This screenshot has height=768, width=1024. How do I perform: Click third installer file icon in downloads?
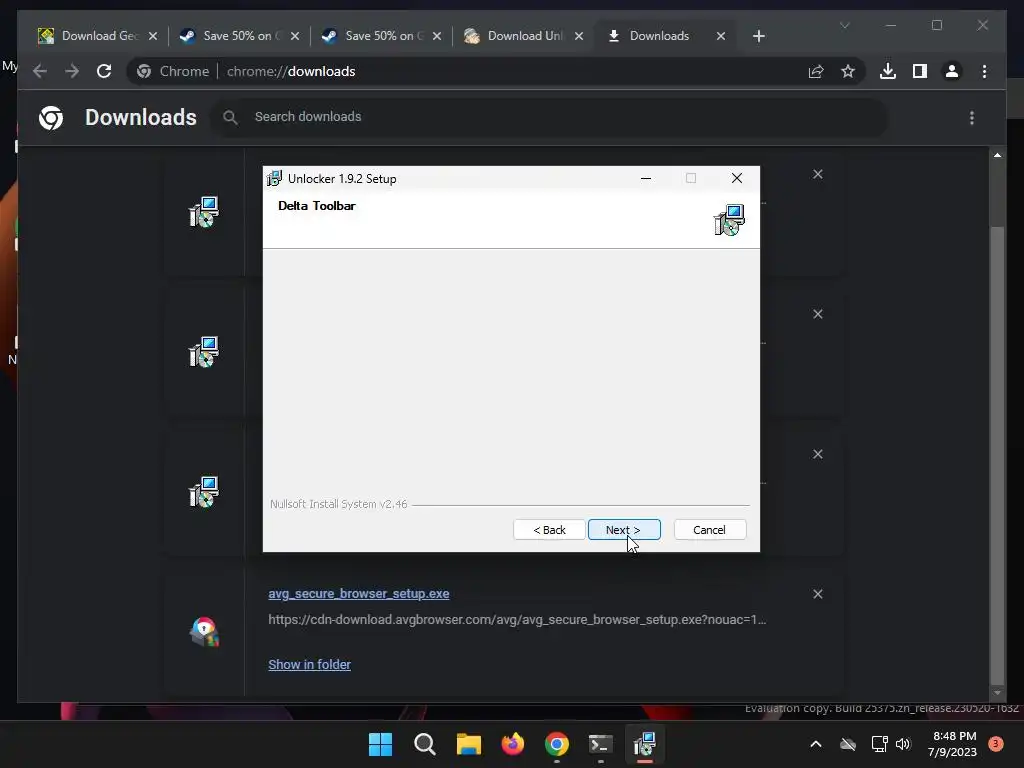coord(204,492)
